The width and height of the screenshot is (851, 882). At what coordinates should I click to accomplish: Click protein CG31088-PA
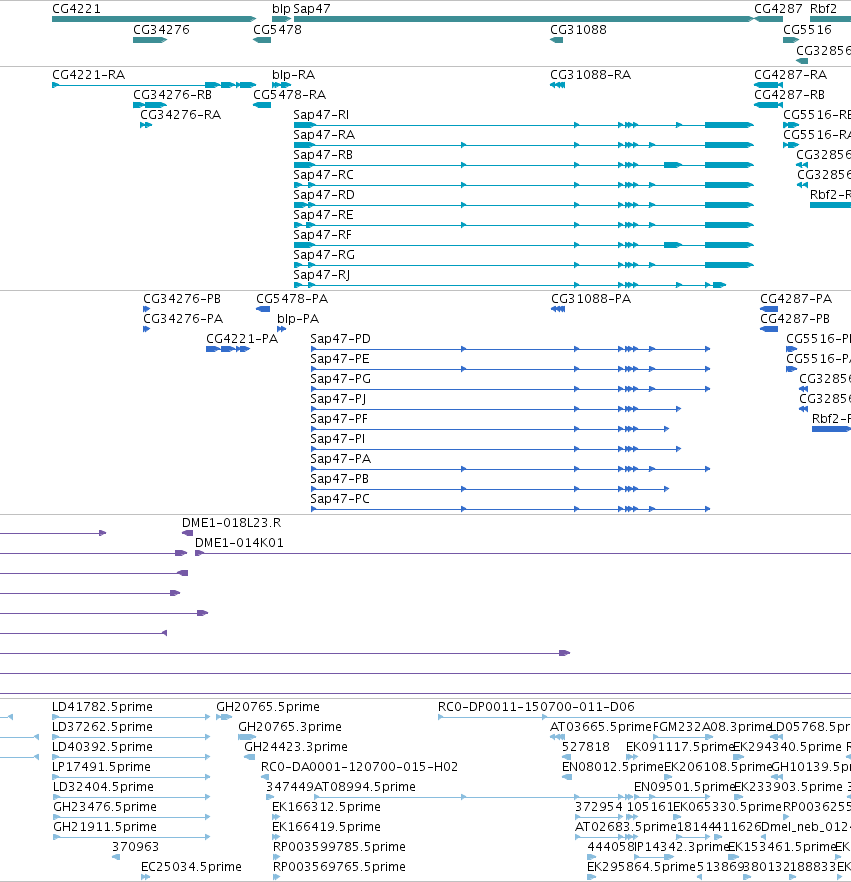pos(591,299)
